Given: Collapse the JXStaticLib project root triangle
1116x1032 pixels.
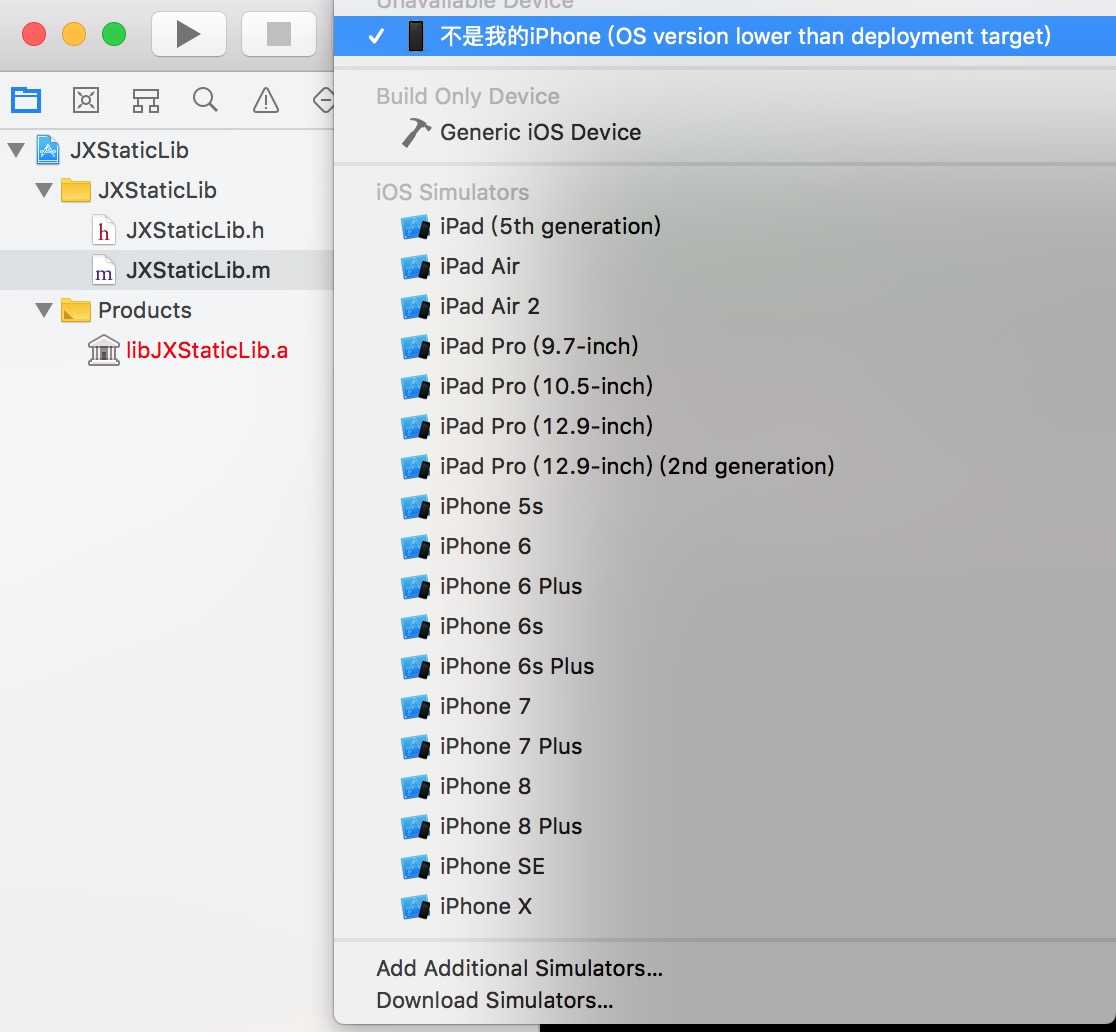Looking at the screenshot, I should click(x=16, y=150).
